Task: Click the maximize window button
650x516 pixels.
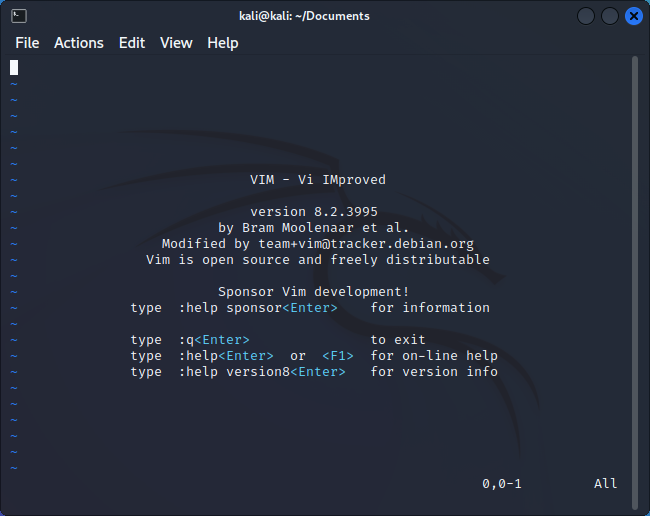Action: (610, 16)
